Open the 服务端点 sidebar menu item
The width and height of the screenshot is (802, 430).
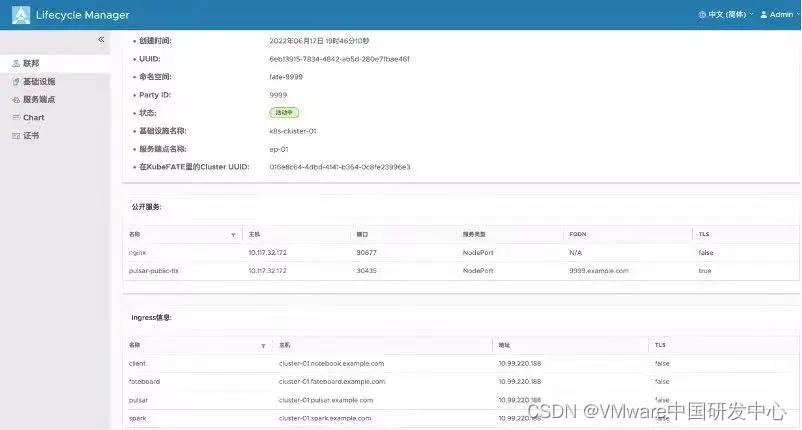click(55, 99)
